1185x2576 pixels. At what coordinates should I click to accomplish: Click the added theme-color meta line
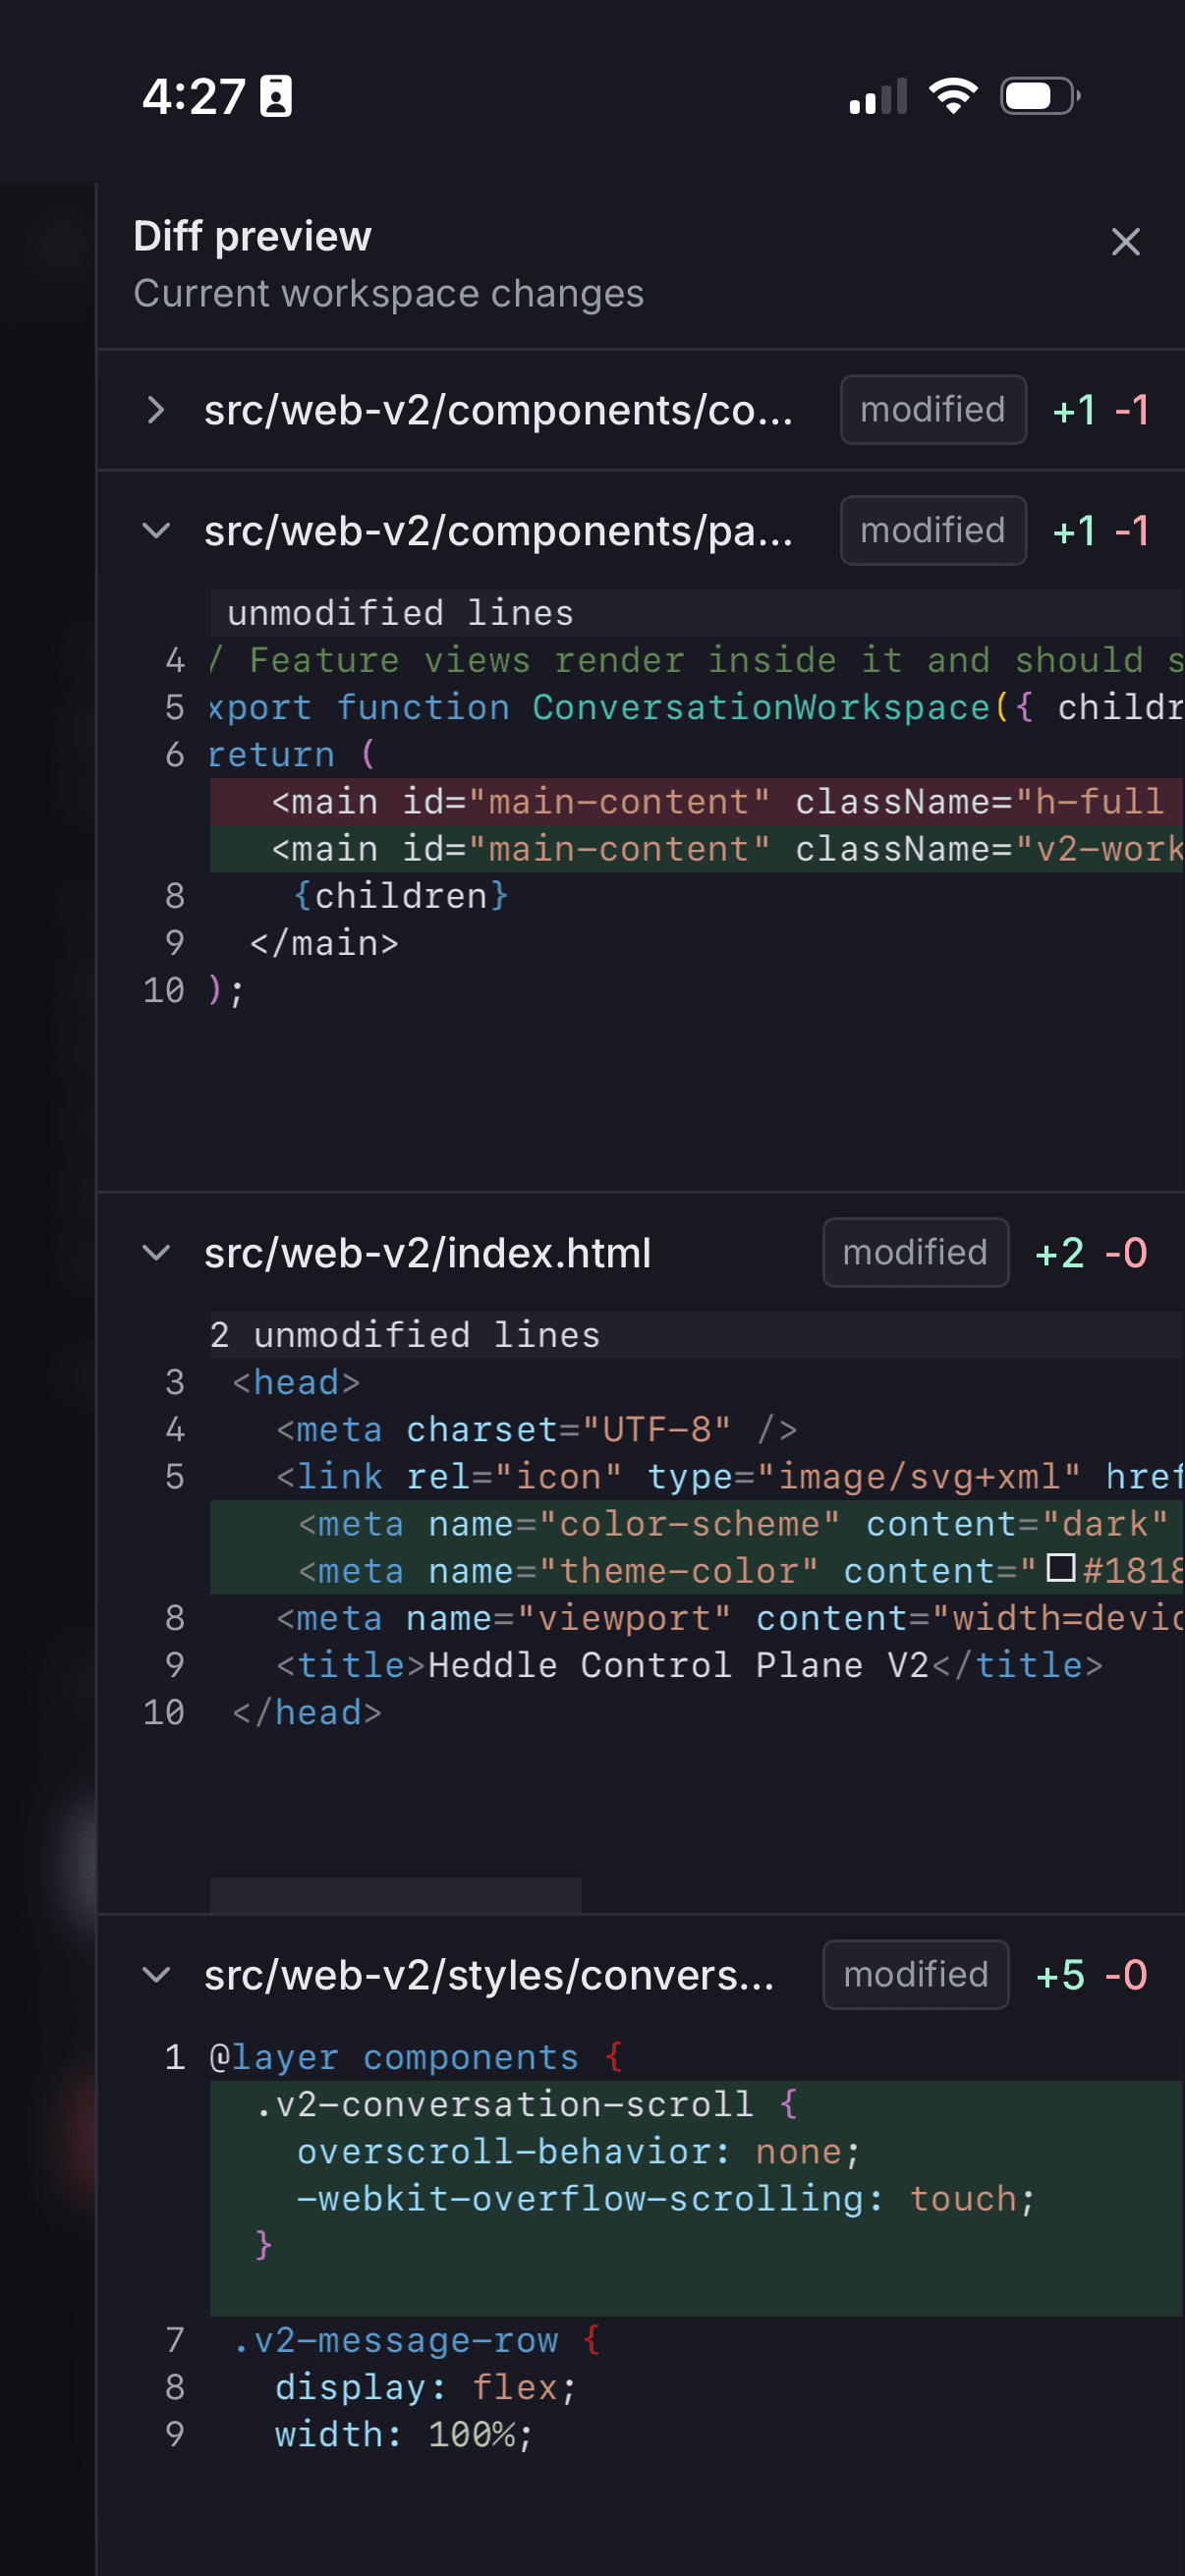click(697, 1570)
